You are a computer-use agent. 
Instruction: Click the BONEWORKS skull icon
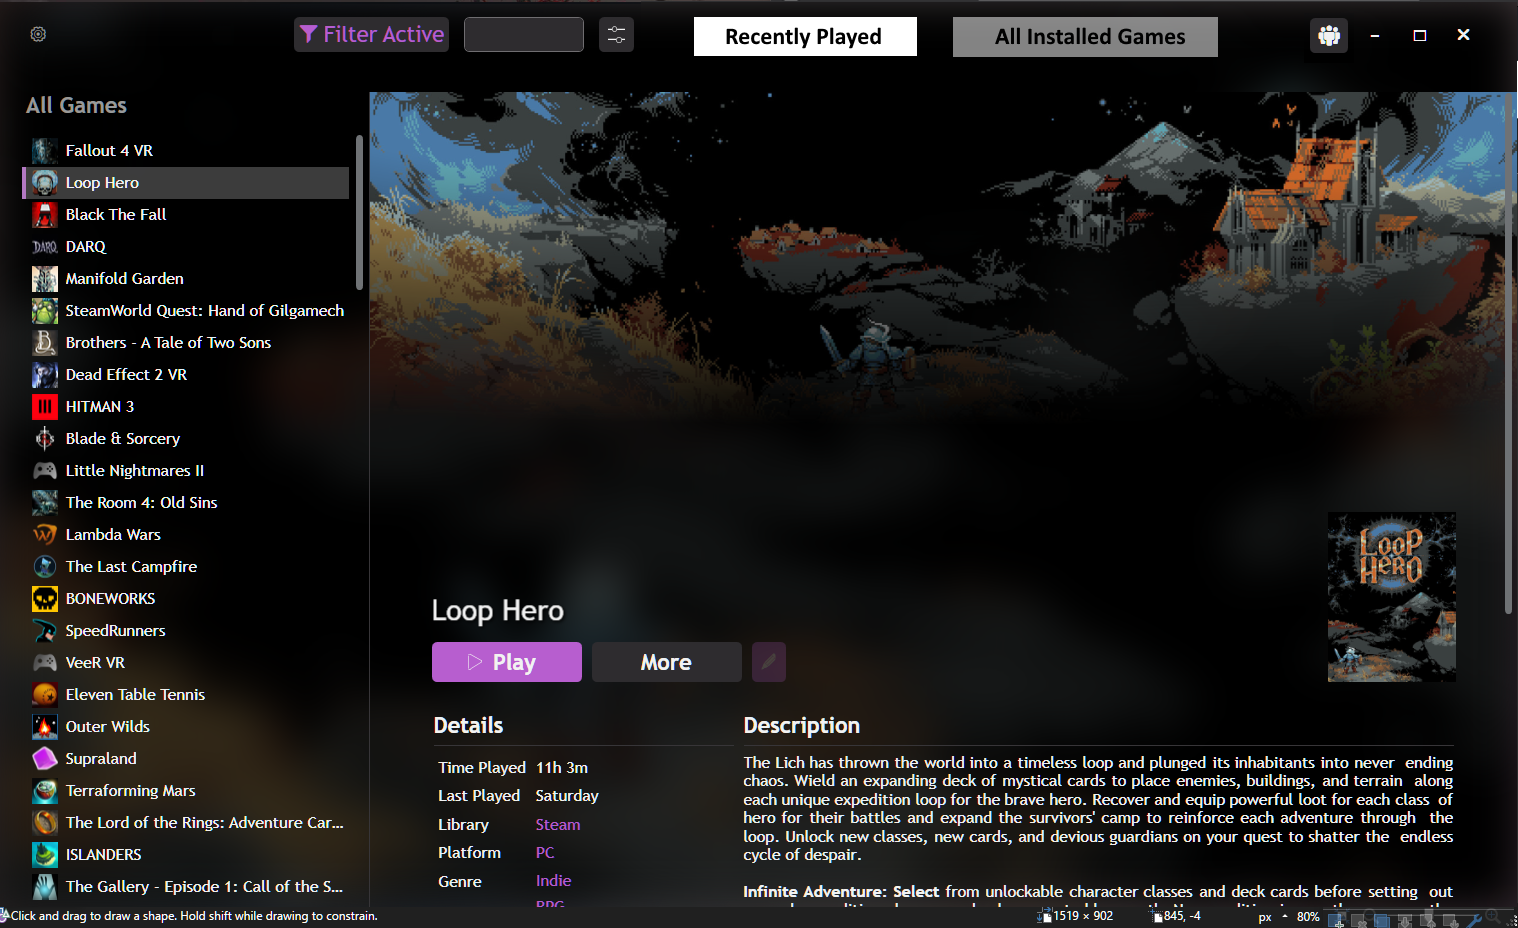coord(44,598)
